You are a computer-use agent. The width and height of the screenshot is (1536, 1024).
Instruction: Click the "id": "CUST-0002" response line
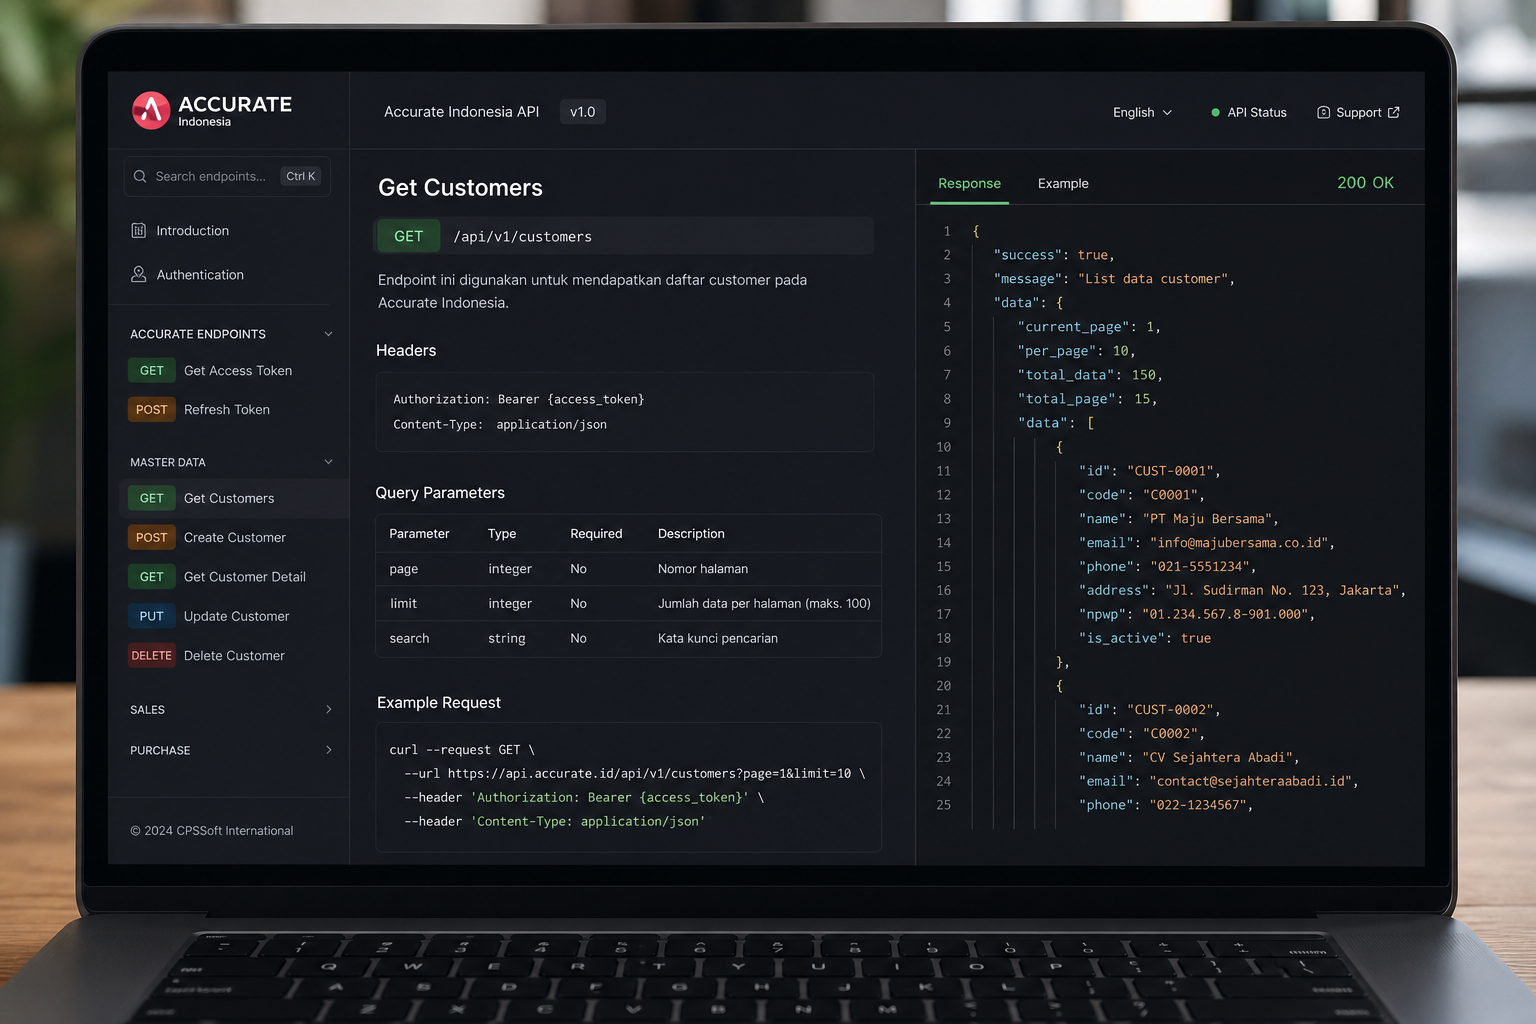1149,710
